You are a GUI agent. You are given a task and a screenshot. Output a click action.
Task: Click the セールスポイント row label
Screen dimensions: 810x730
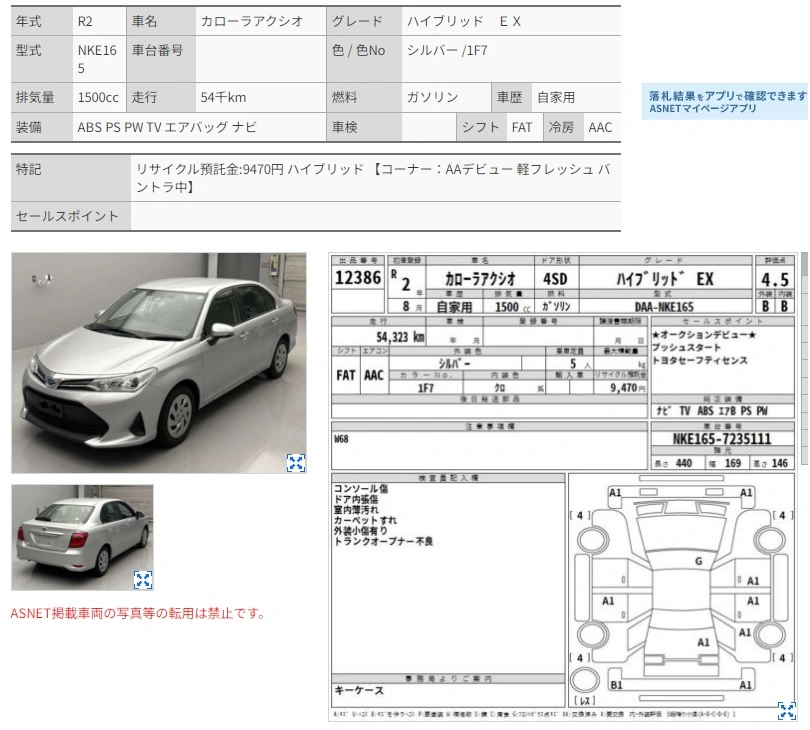pos(67,216)
